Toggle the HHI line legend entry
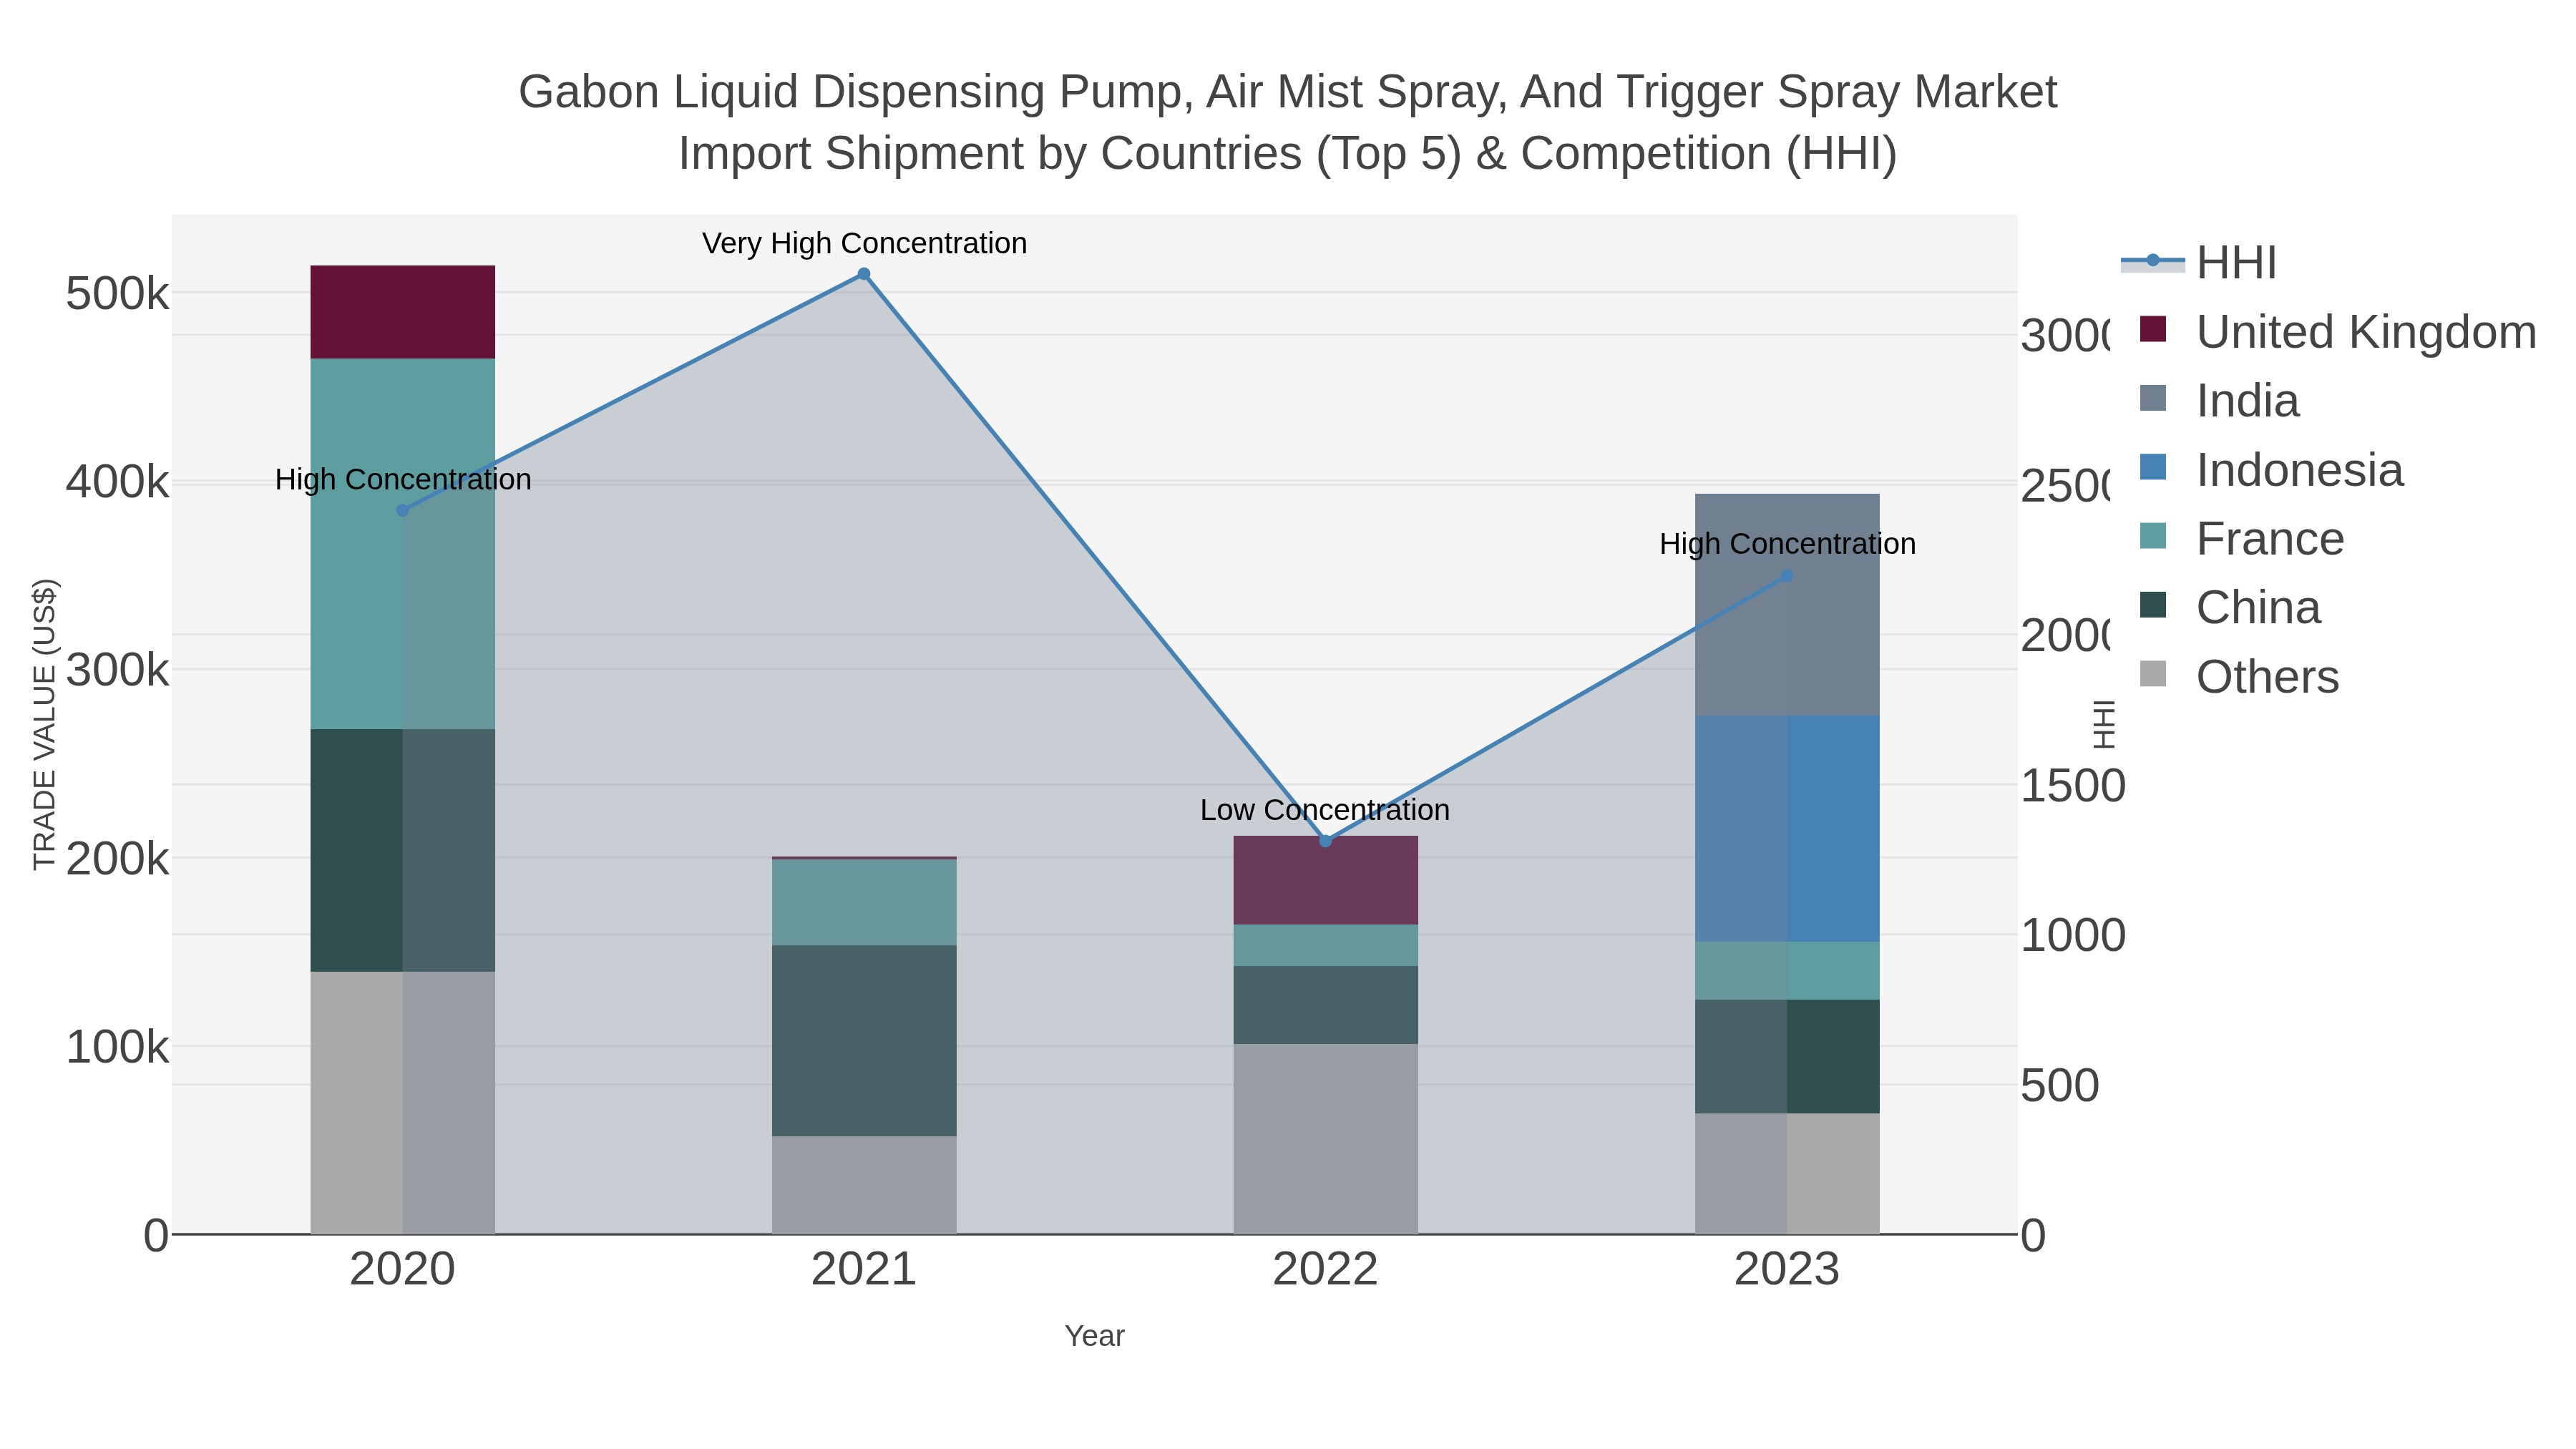Screen dimensions: 2576x1449 tap(2198, 263)
